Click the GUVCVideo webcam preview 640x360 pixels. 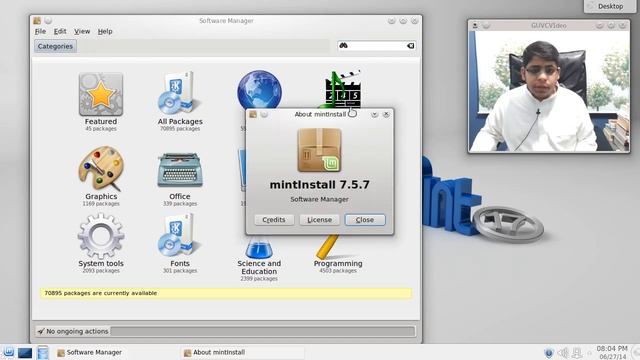(x=549, y=91)
